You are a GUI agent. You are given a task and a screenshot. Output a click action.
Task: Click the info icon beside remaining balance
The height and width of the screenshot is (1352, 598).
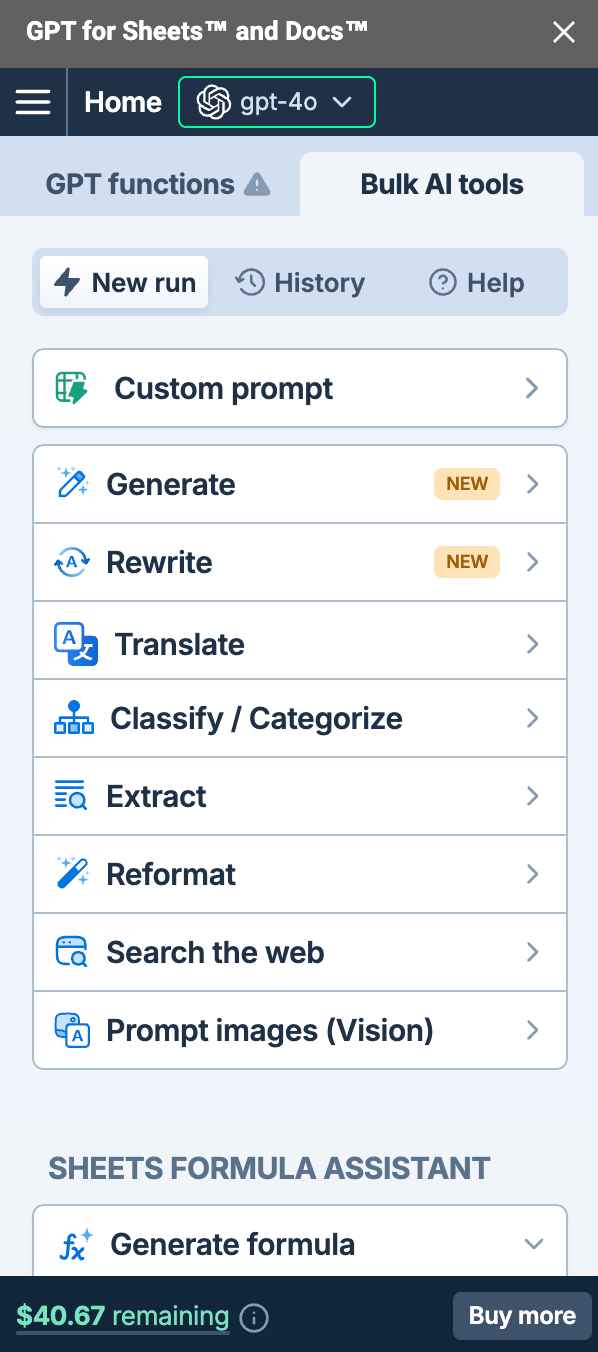[255, 1318]
